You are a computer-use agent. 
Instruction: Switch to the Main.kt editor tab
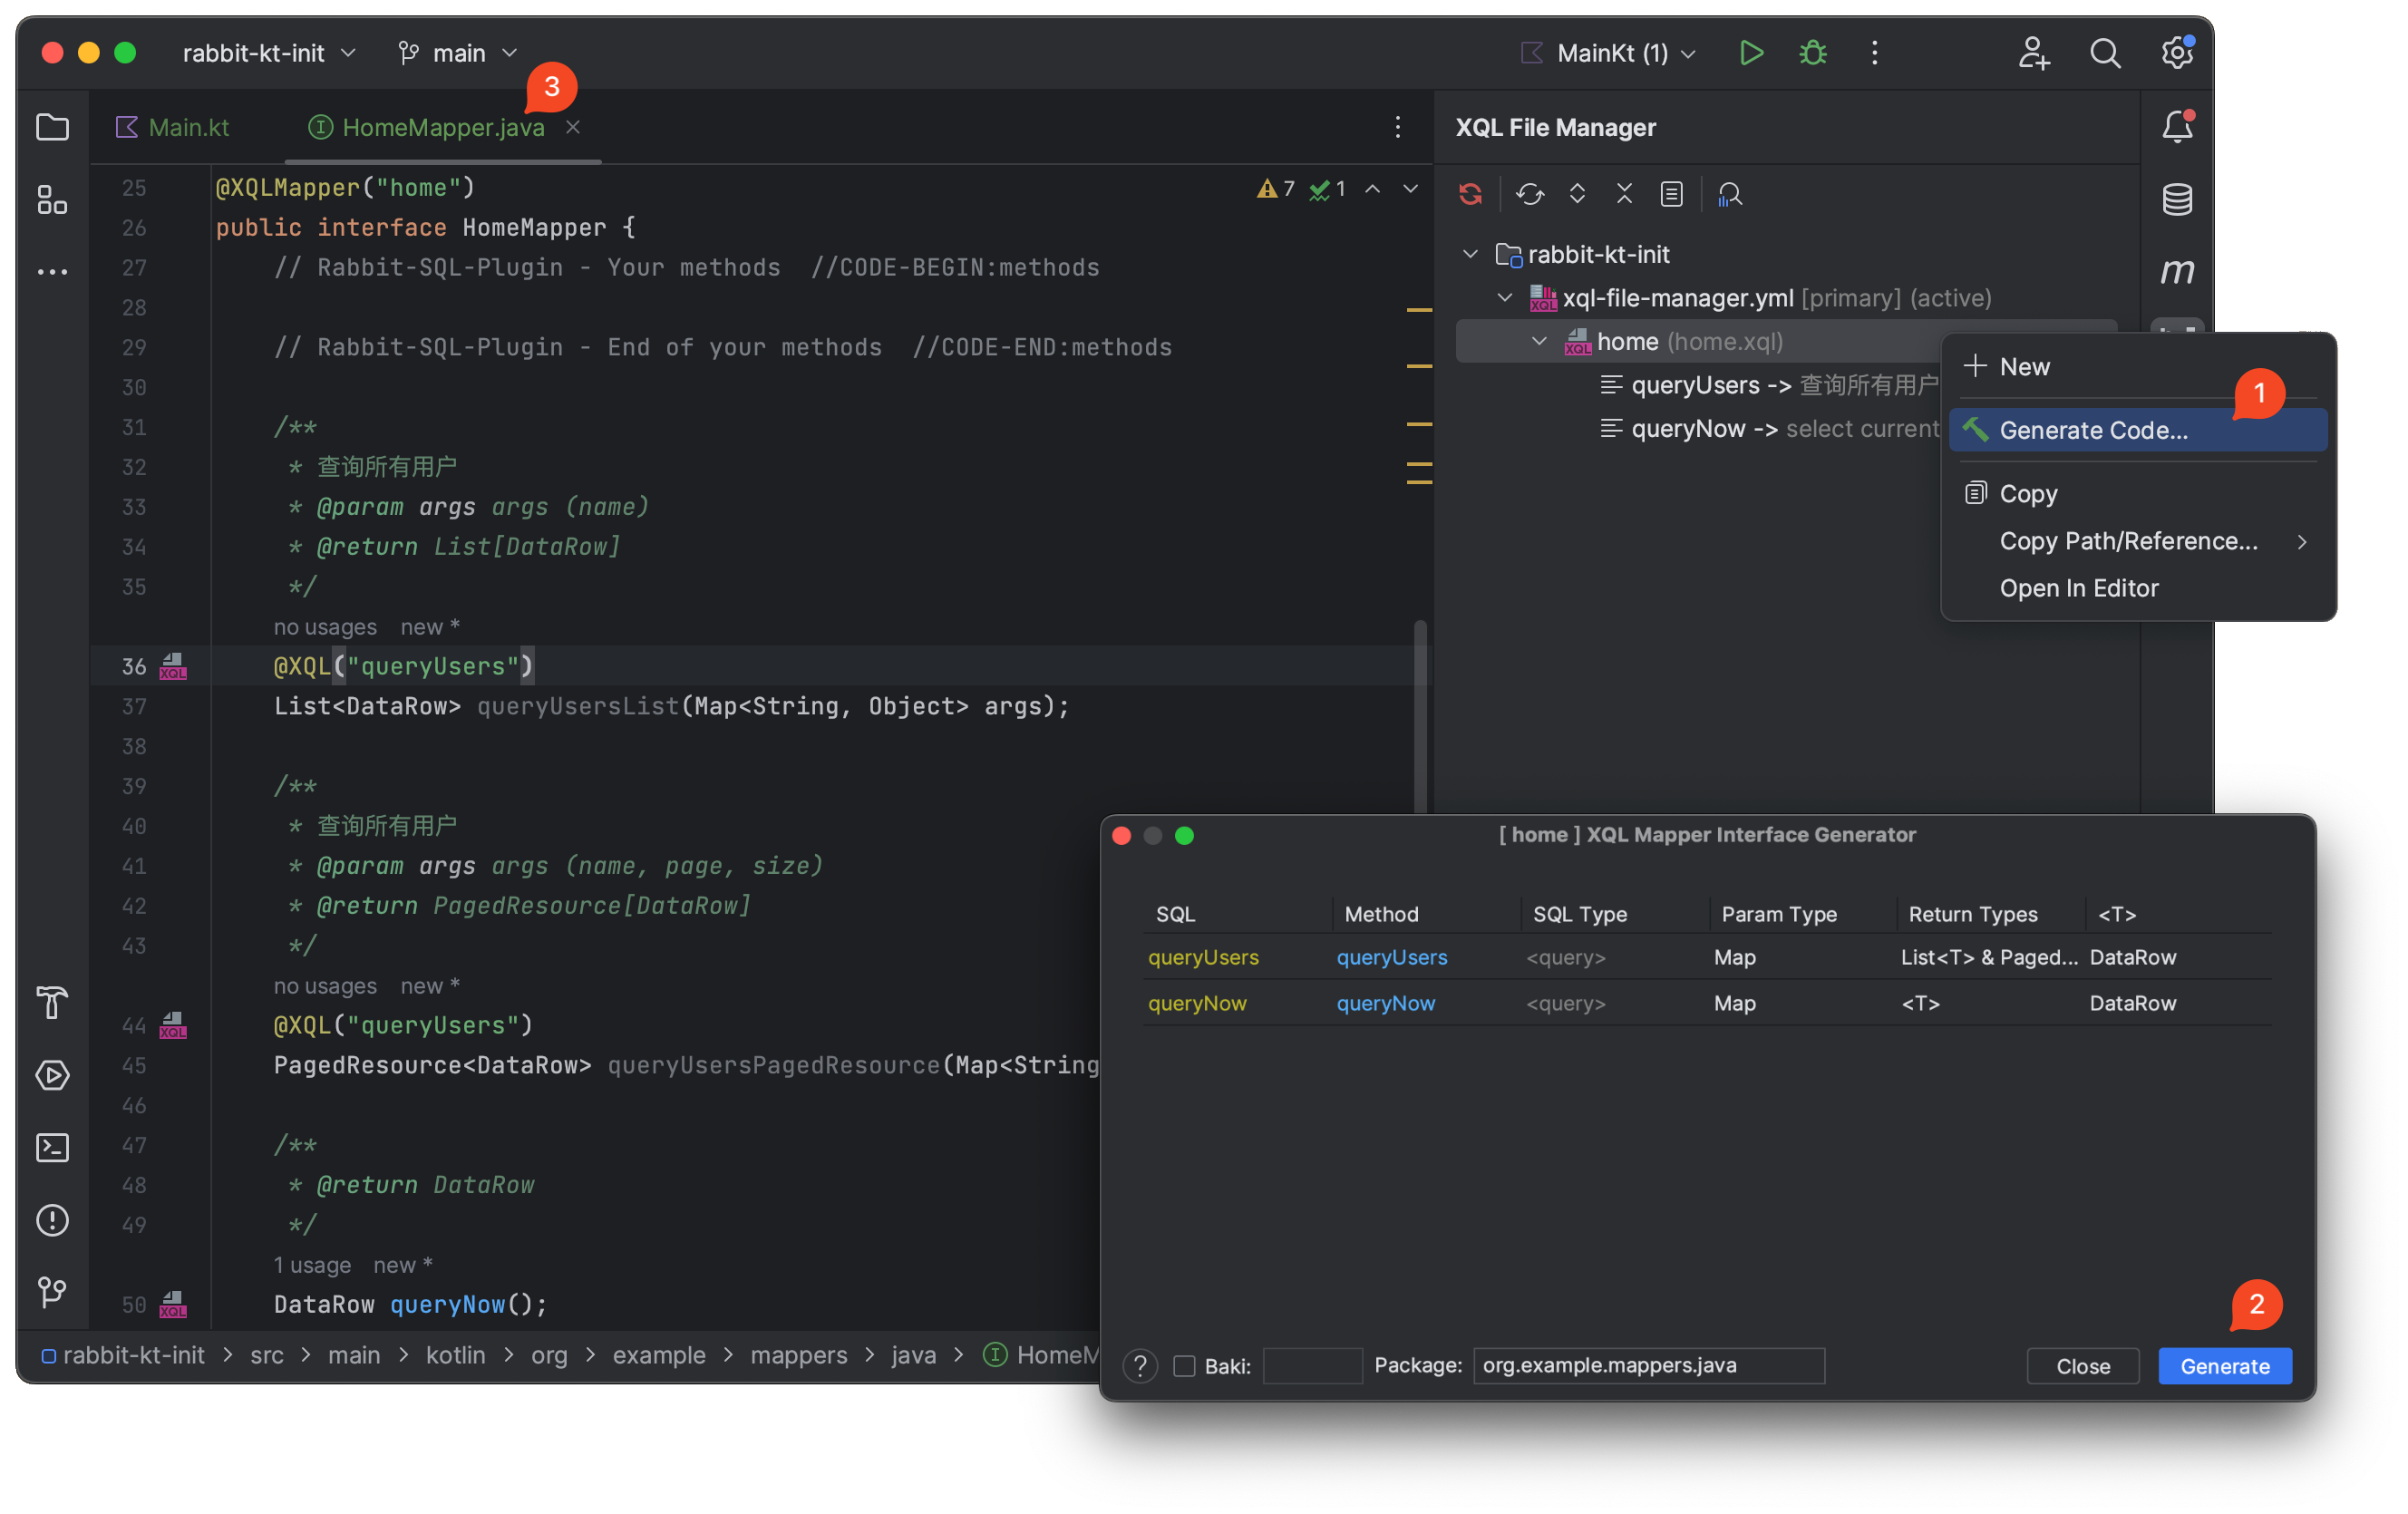click(173, 127)
